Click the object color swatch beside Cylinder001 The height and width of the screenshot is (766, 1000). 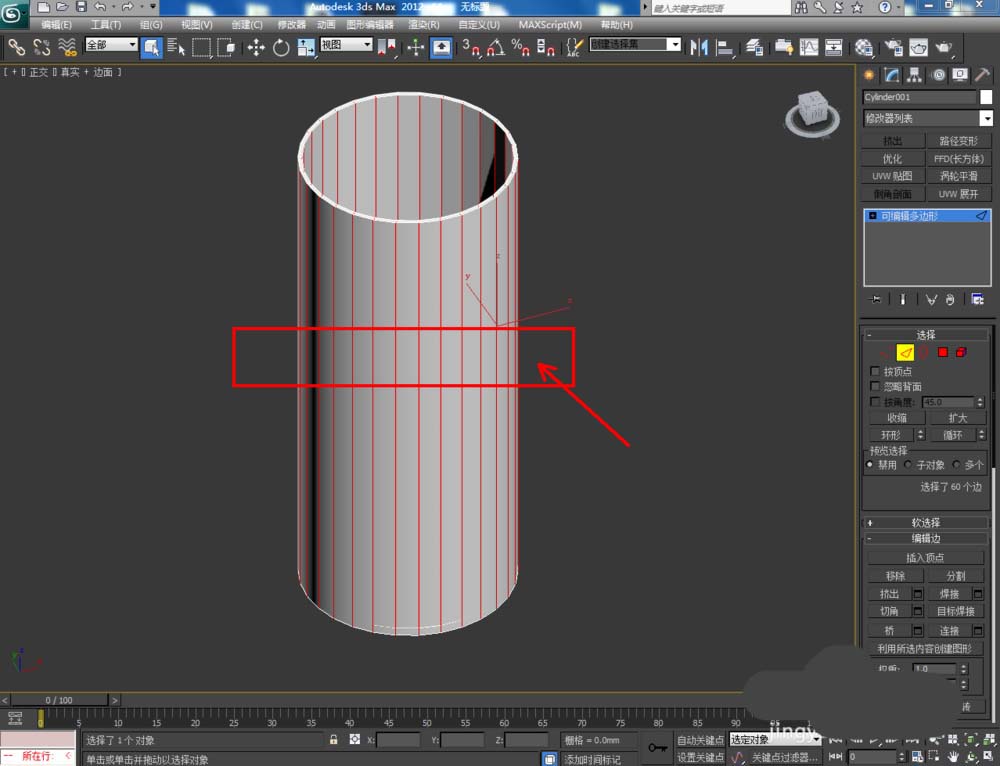pos(986,97)
